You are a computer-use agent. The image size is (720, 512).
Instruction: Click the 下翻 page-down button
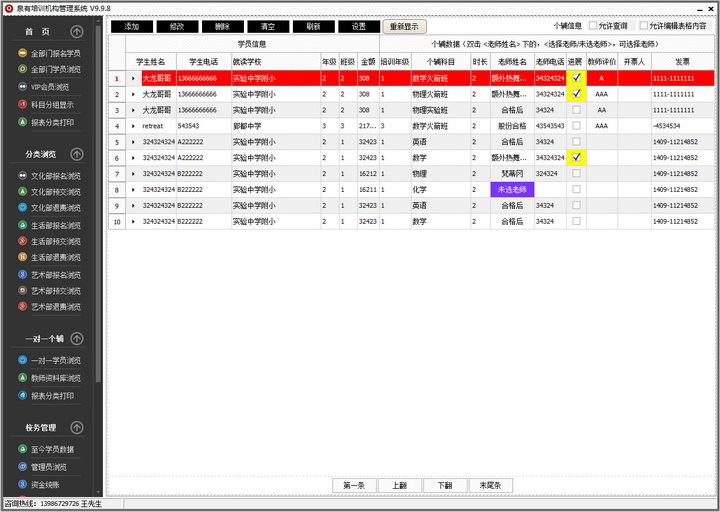click(445, 485)
